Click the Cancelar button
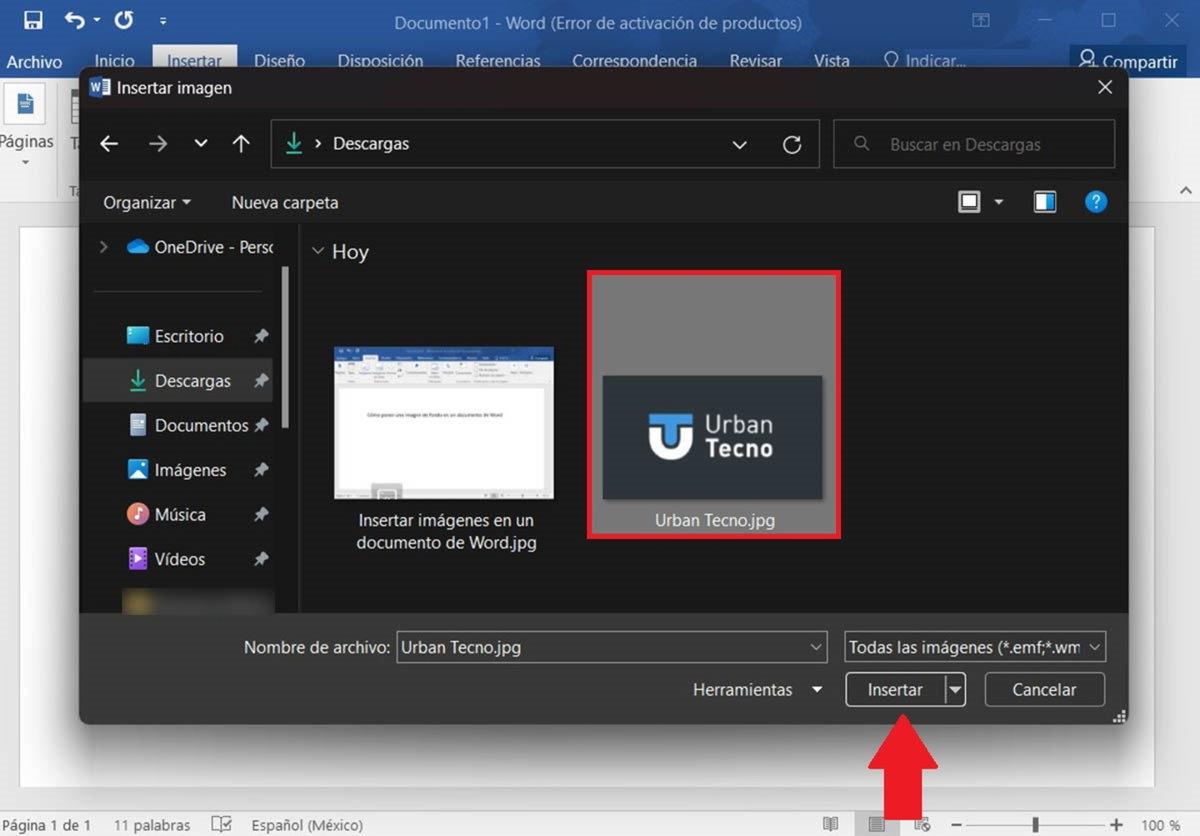 [x=1044, y=689]
